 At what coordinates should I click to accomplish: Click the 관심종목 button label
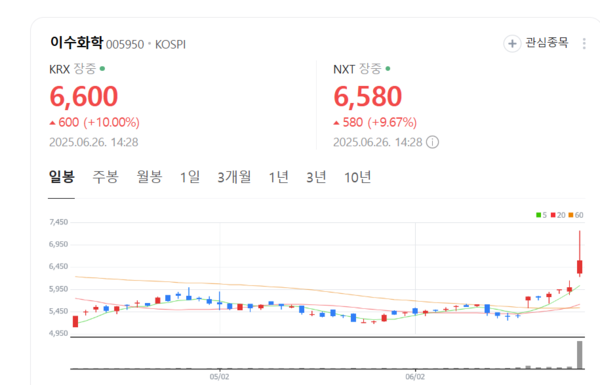547,42
